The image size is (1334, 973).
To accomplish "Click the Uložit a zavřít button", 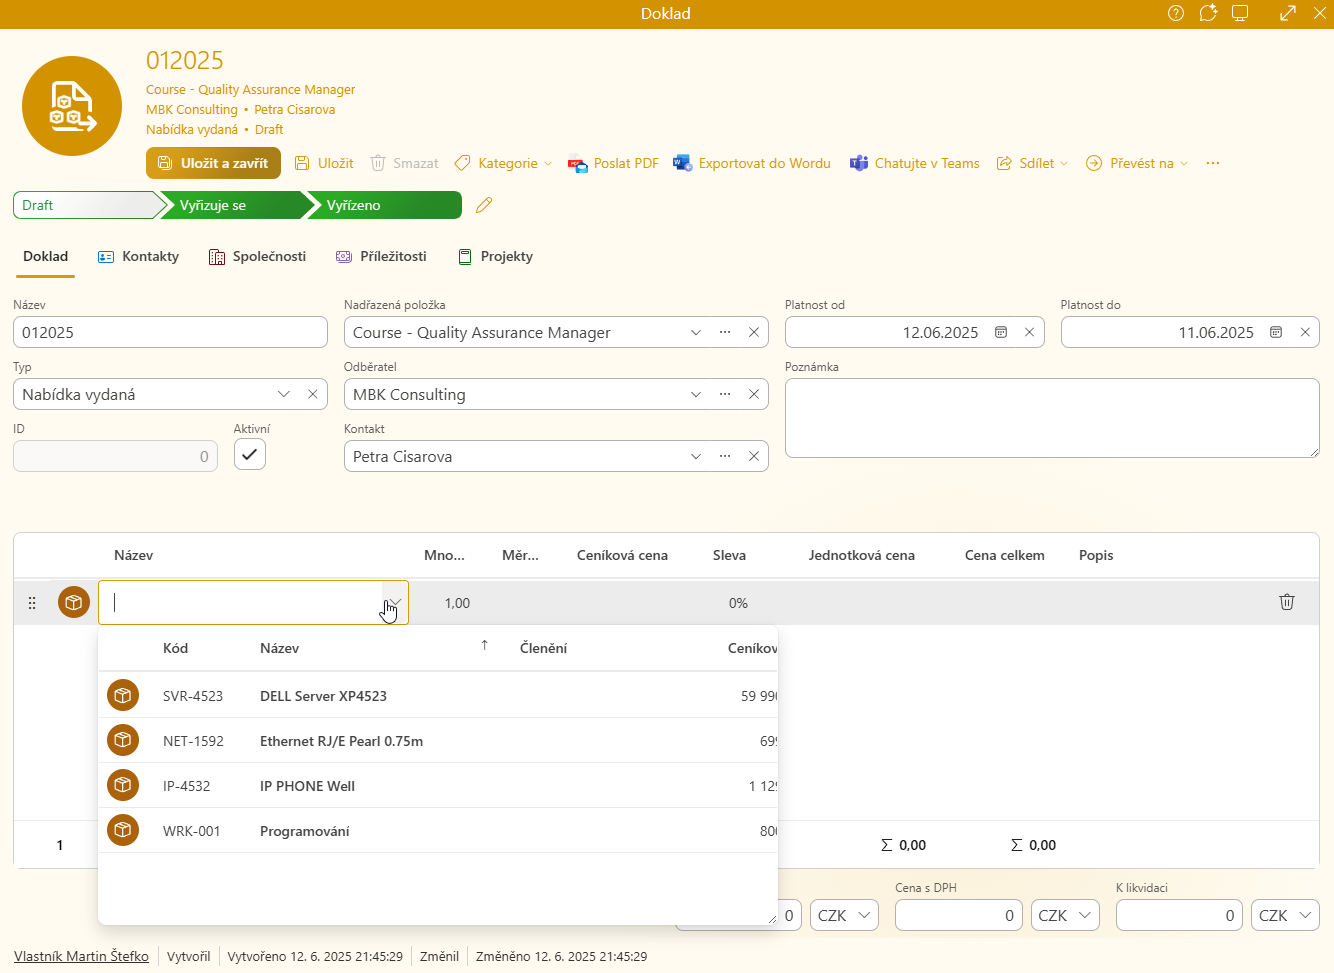I will [x=213, y=163].
